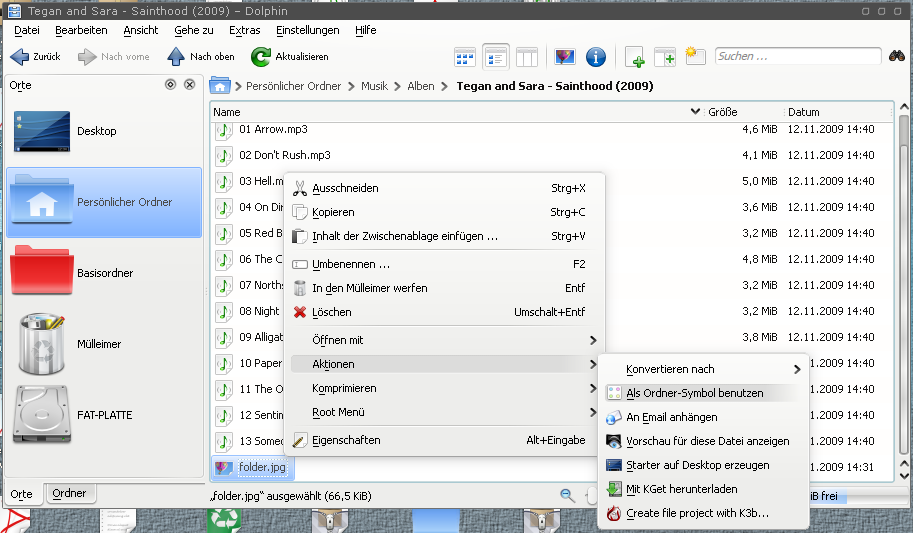
Task: Sort by Größe column header
Action: point(743,112)
